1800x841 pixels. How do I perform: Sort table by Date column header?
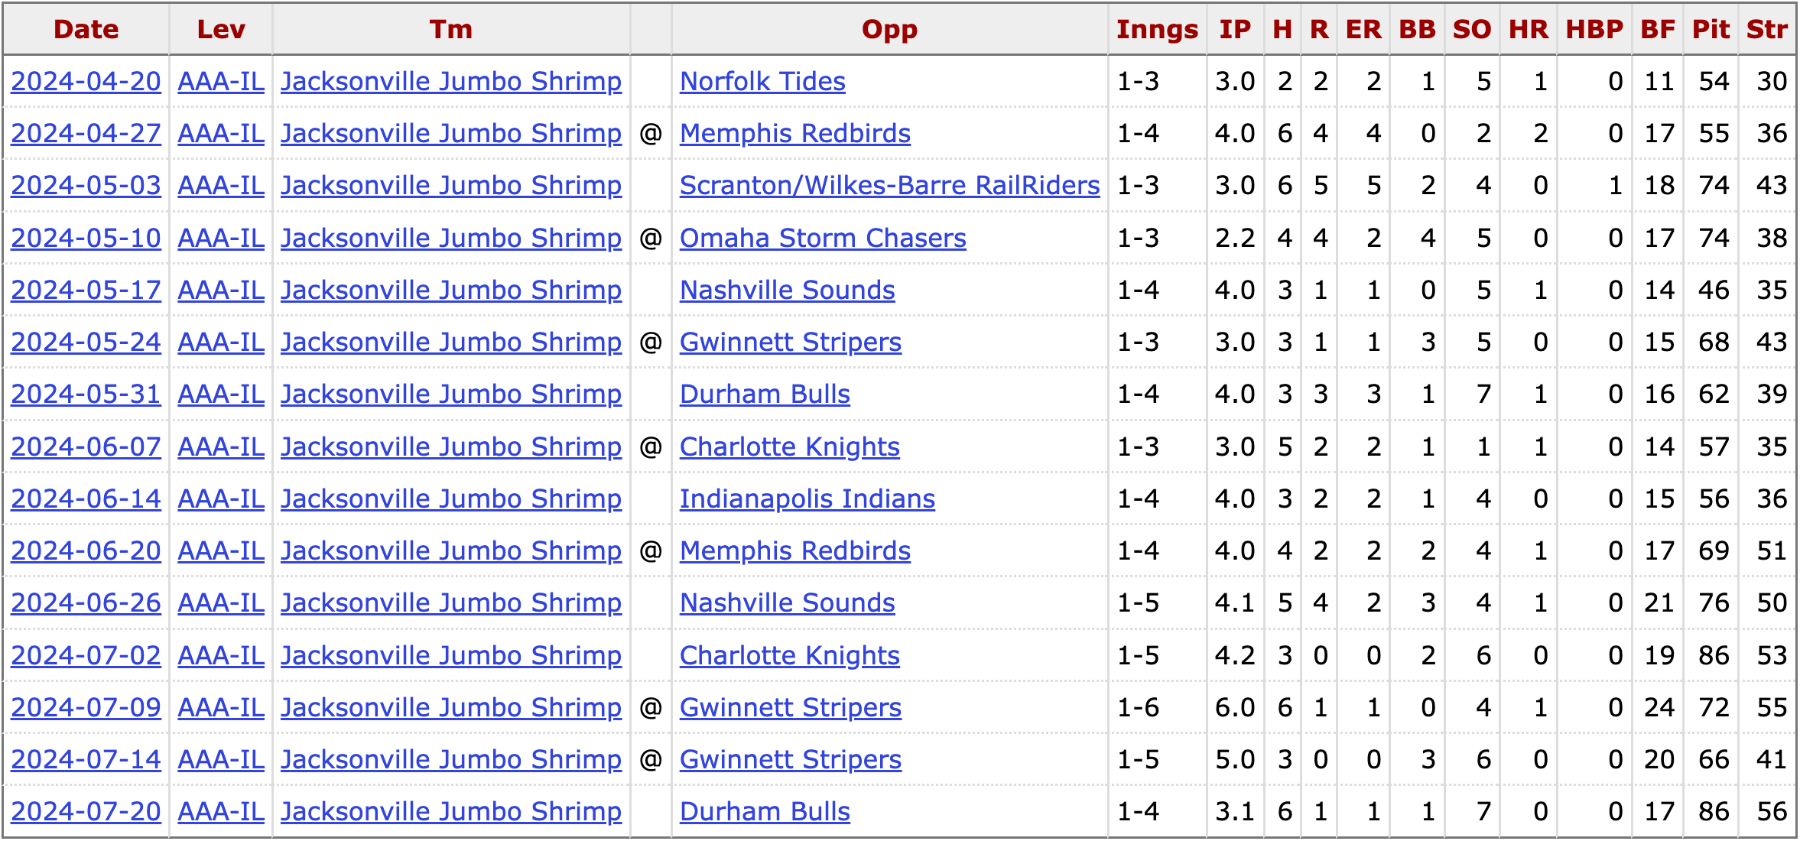pos(86,29)
